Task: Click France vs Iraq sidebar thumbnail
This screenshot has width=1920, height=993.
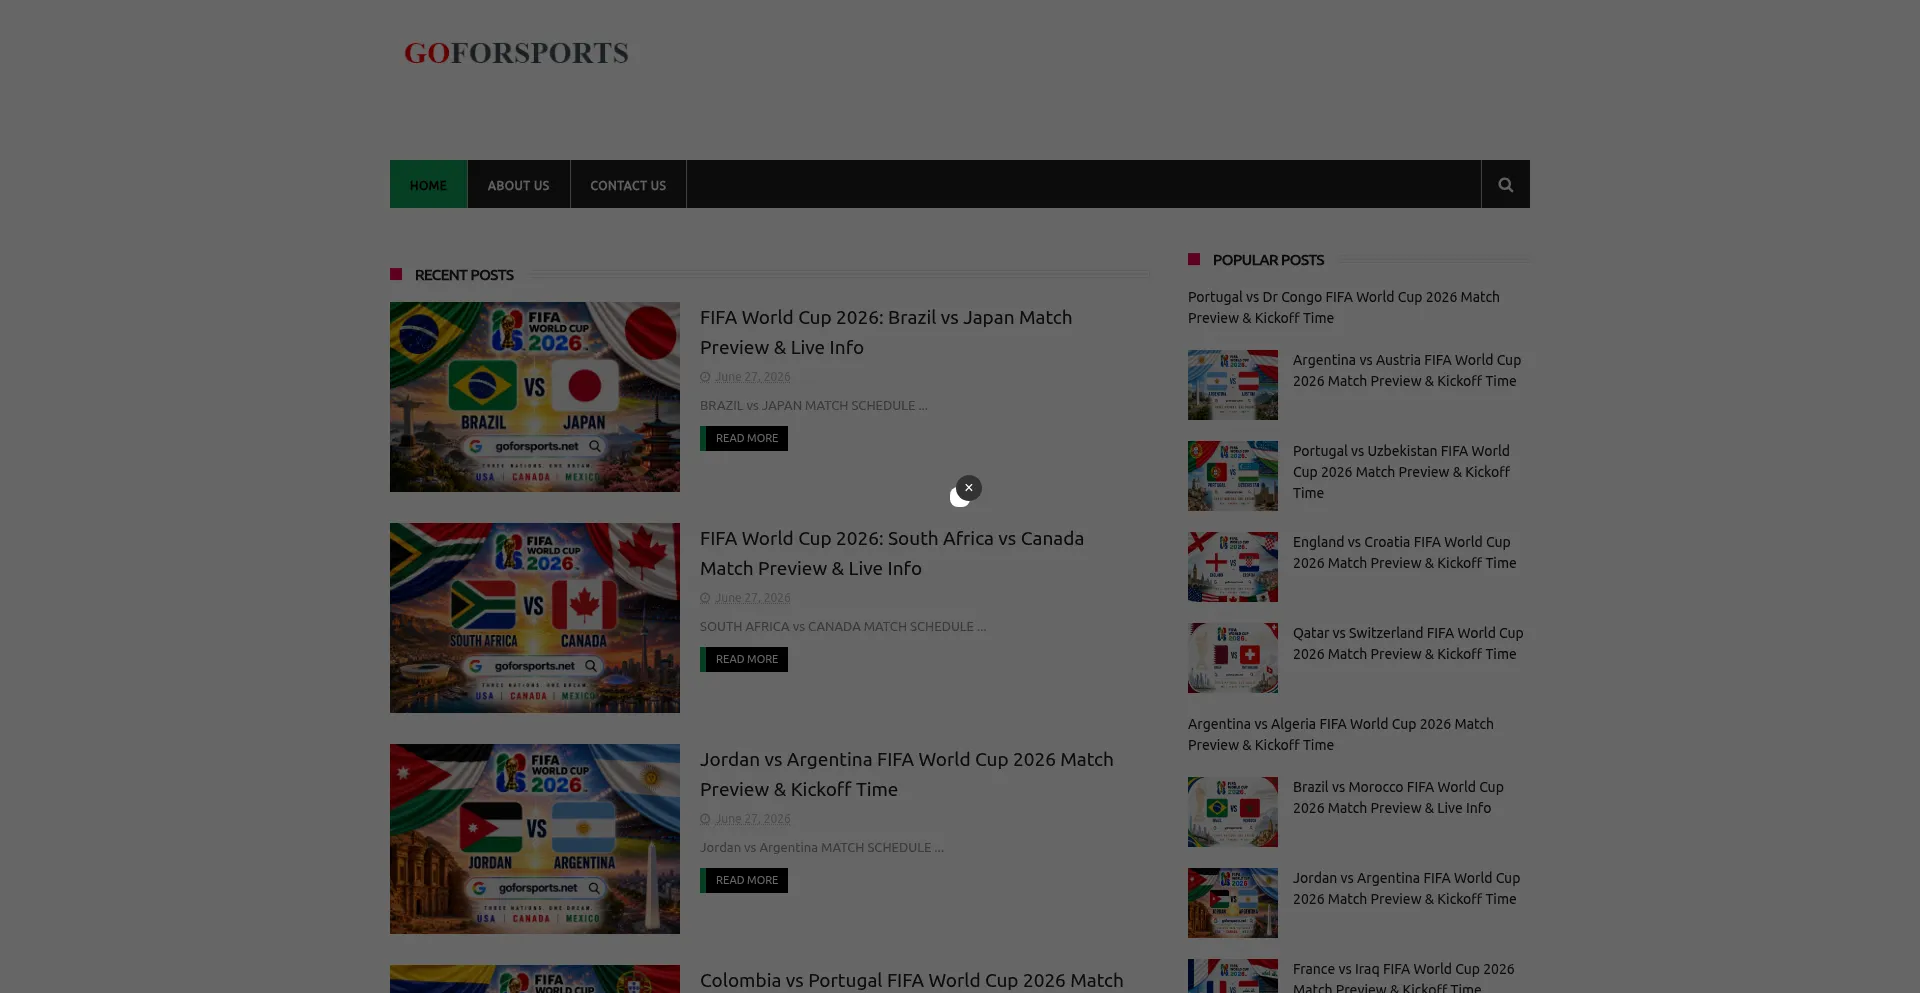Action: coord(1233,976)
